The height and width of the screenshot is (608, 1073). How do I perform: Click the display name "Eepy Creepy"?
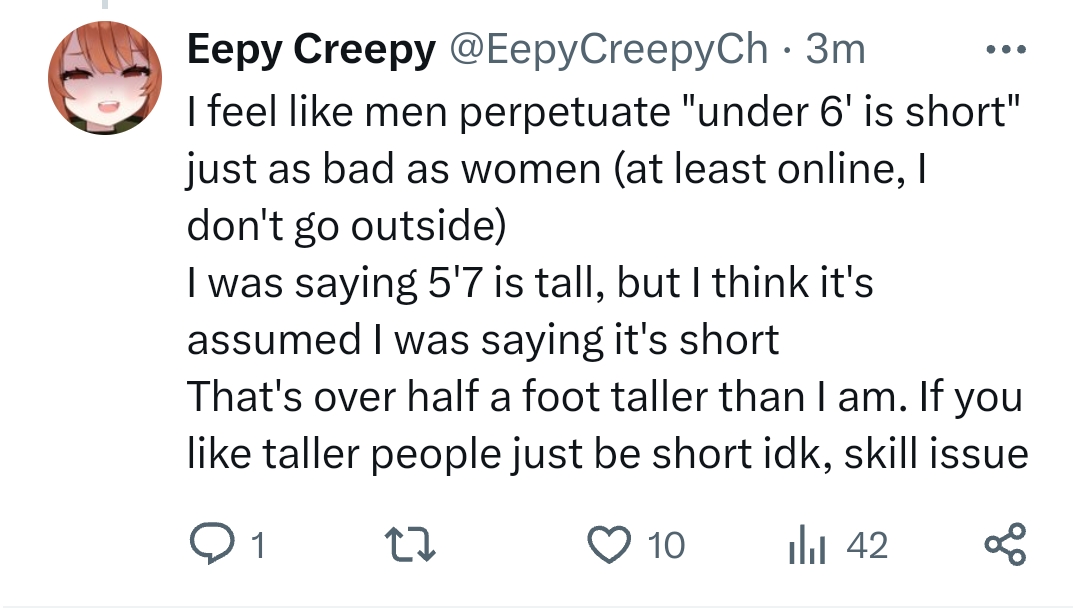tap(311, 48)
